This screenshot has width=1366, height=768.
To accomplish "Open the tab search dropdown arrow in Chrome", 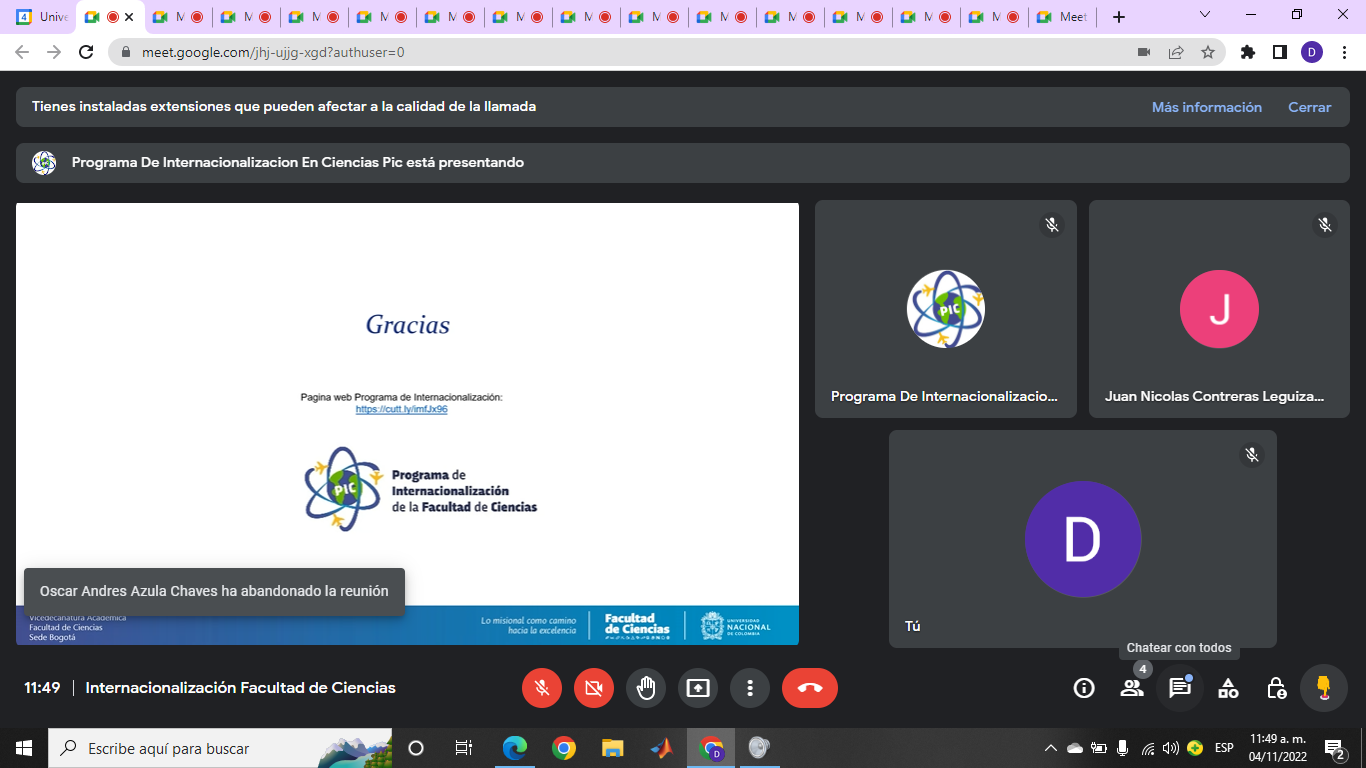I will coord(1204,16).
